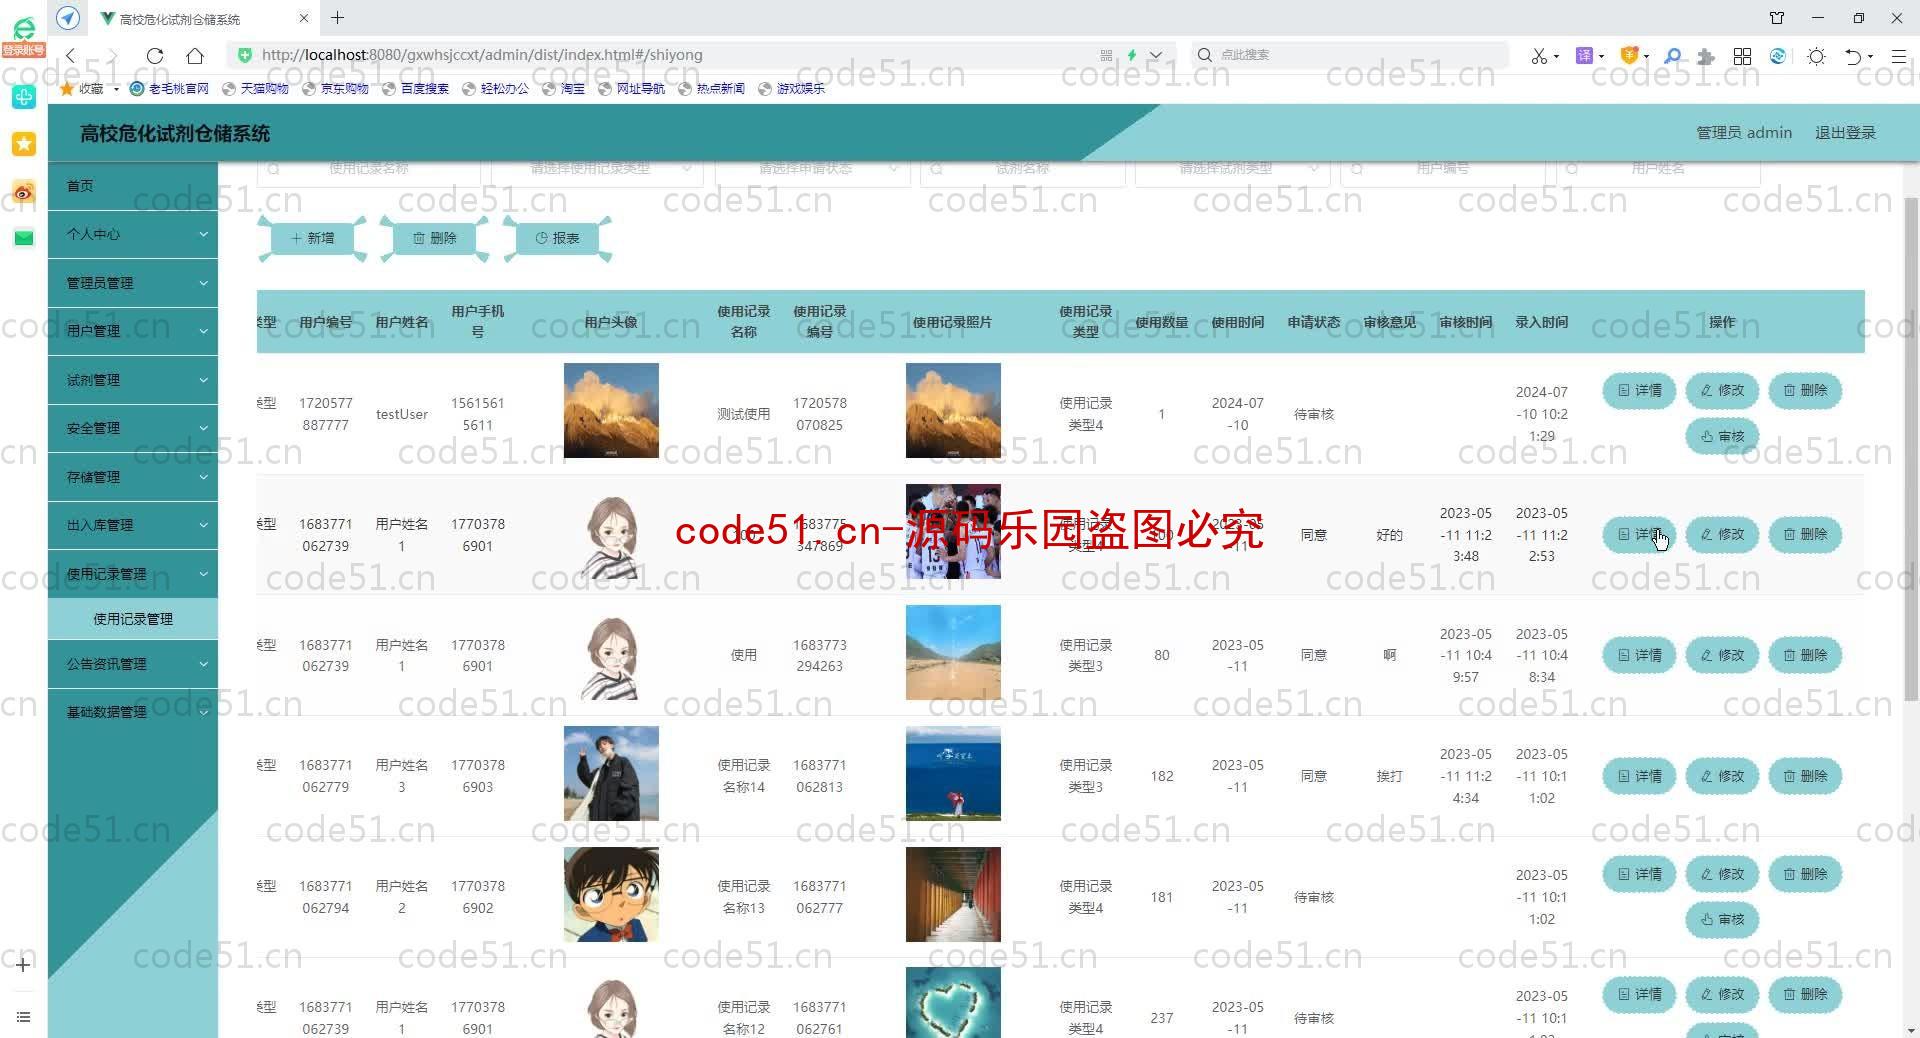
Task: Click the top 删除 batch delete button
Action: click(x=435, y=238)
